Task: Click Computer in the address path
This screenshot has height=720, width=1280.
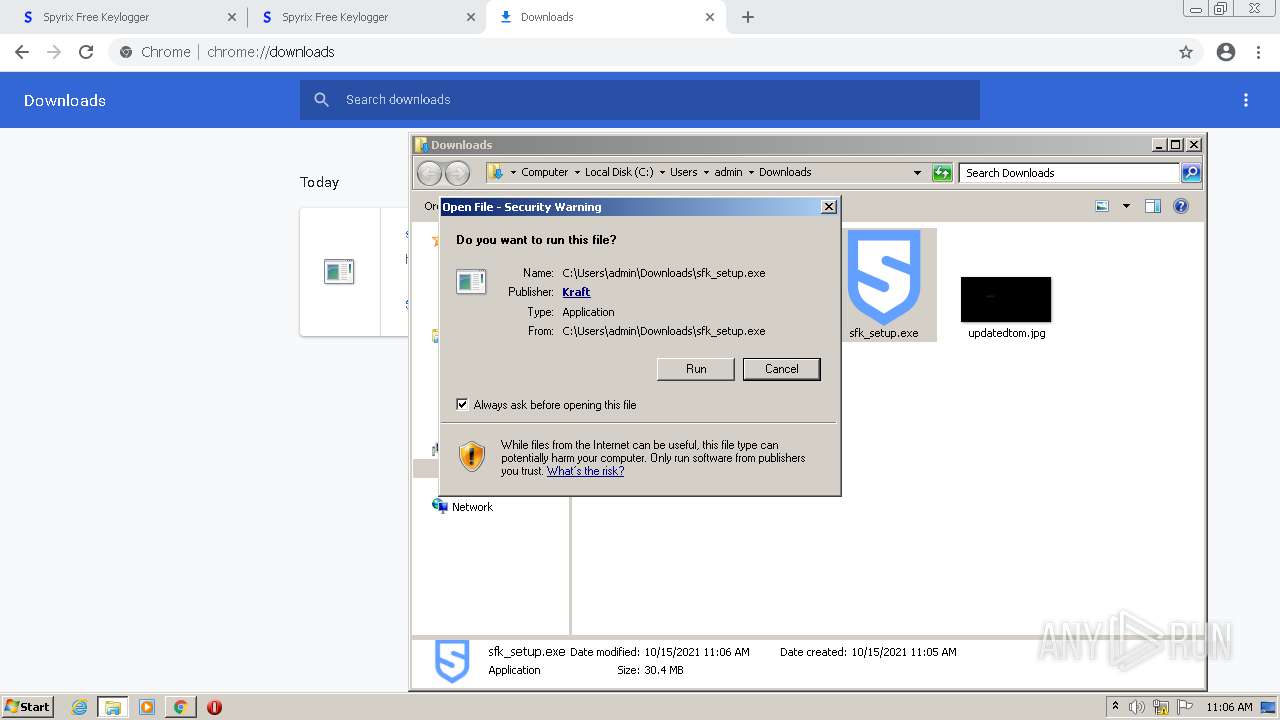Action: coord(544,172)
